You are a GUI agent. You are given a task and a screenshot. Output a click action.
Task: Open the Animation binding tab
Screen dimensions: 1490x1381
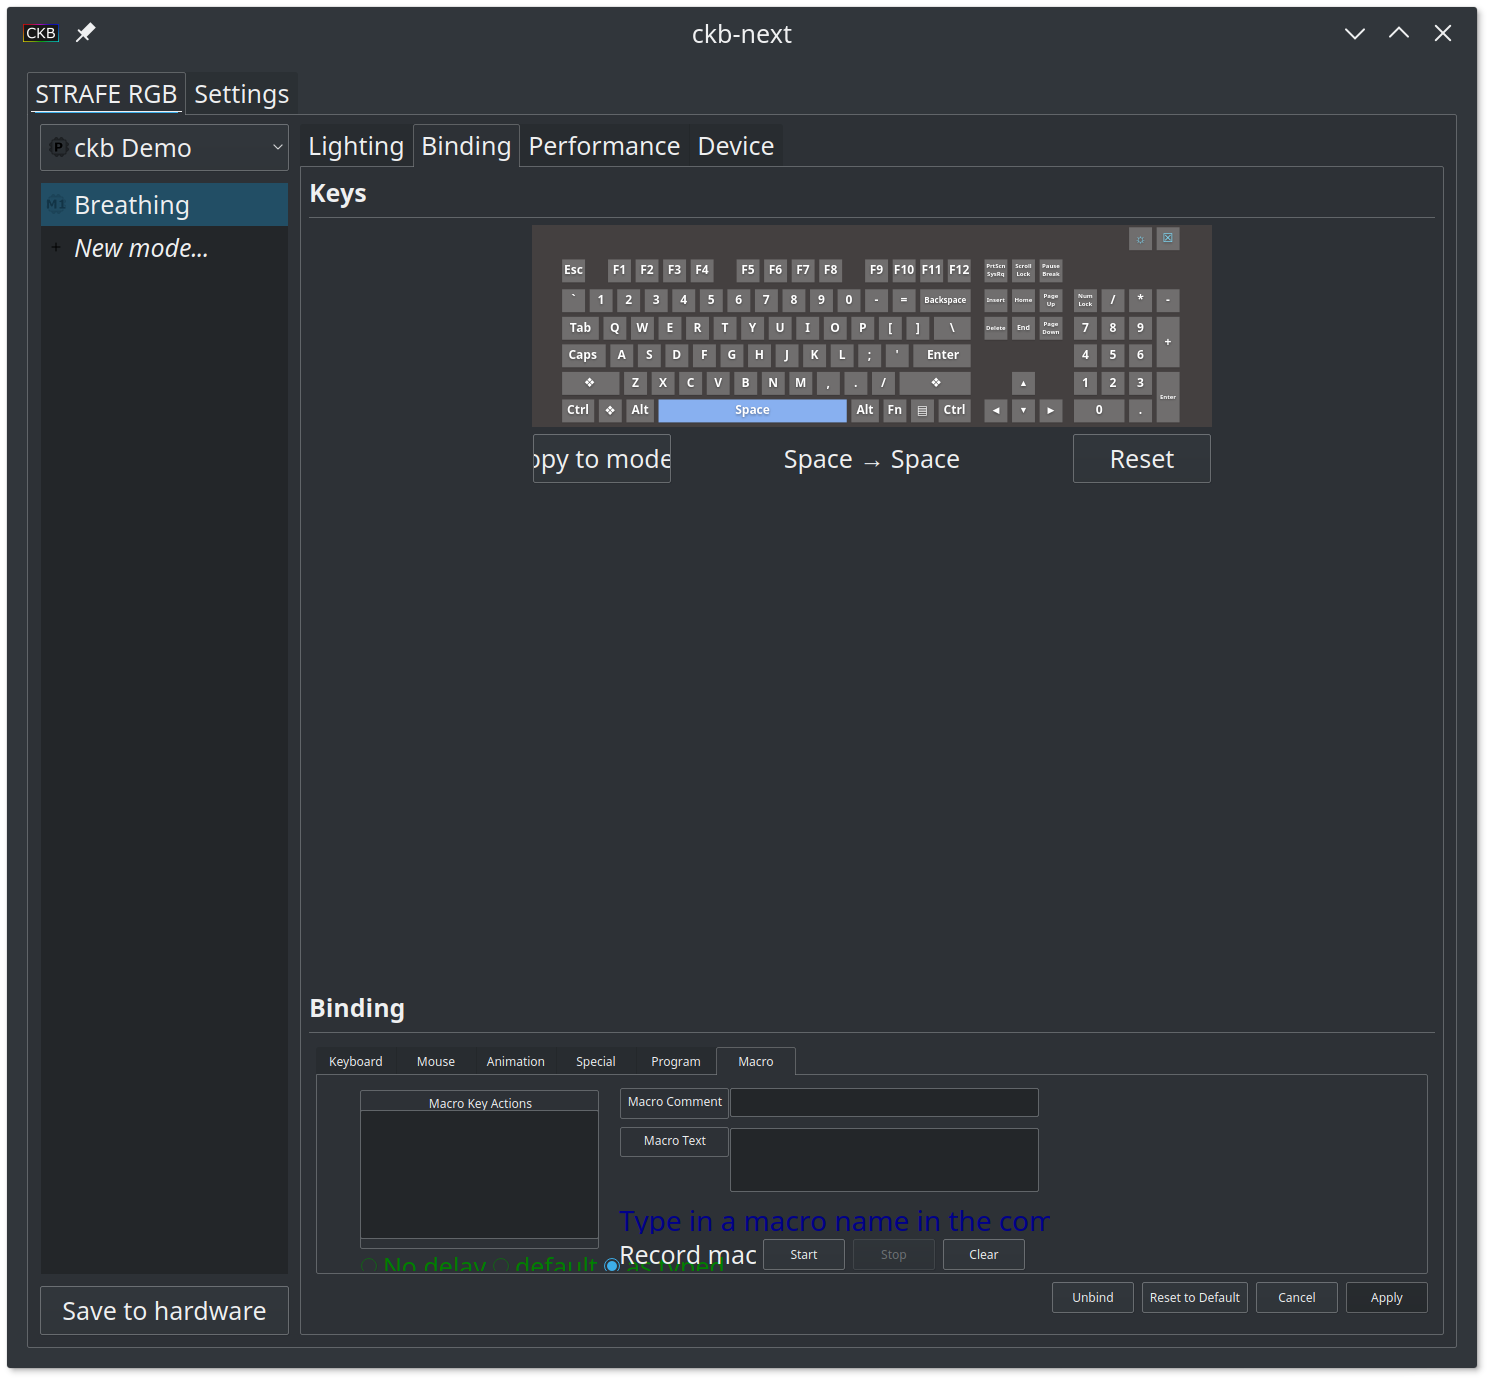pyautogui.click(x=516, y=1062)
